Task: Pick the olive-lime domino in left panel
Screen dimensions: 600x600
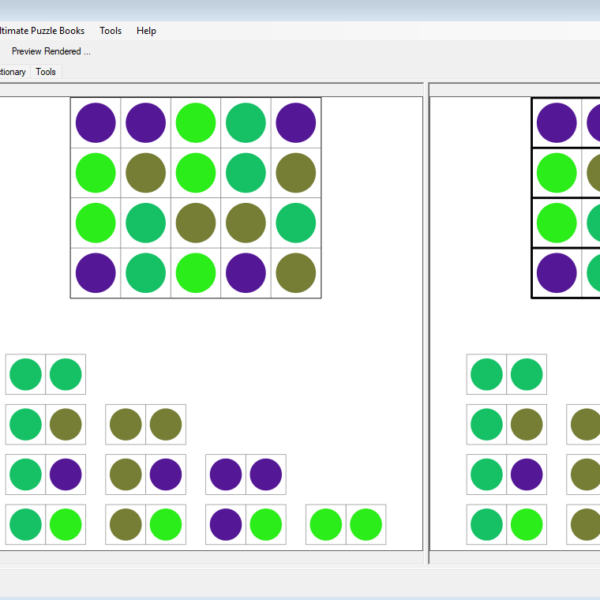Action: [x=145, y=524]
